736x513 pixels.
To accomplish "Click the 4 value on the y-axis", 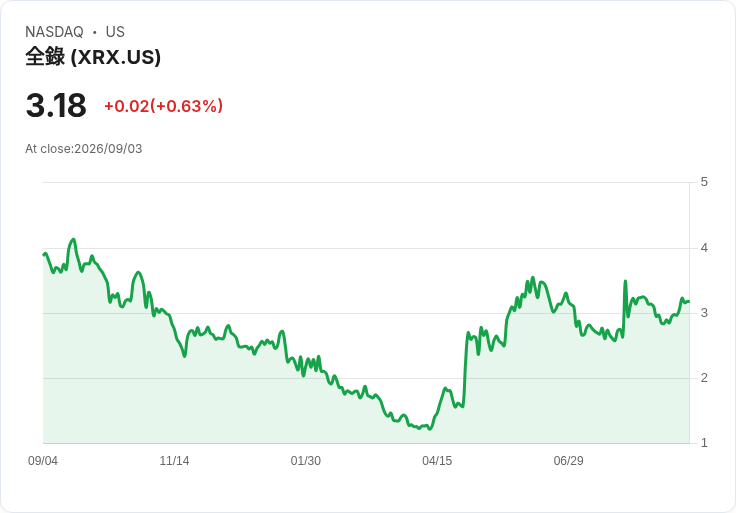I will 704,248.
